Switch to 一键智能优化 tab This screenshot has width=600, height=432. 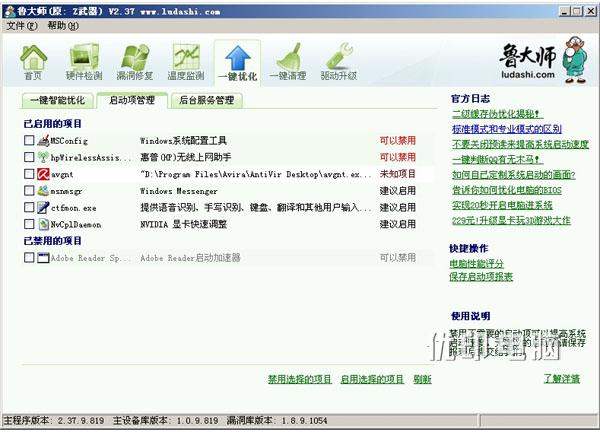coord(57,101)
